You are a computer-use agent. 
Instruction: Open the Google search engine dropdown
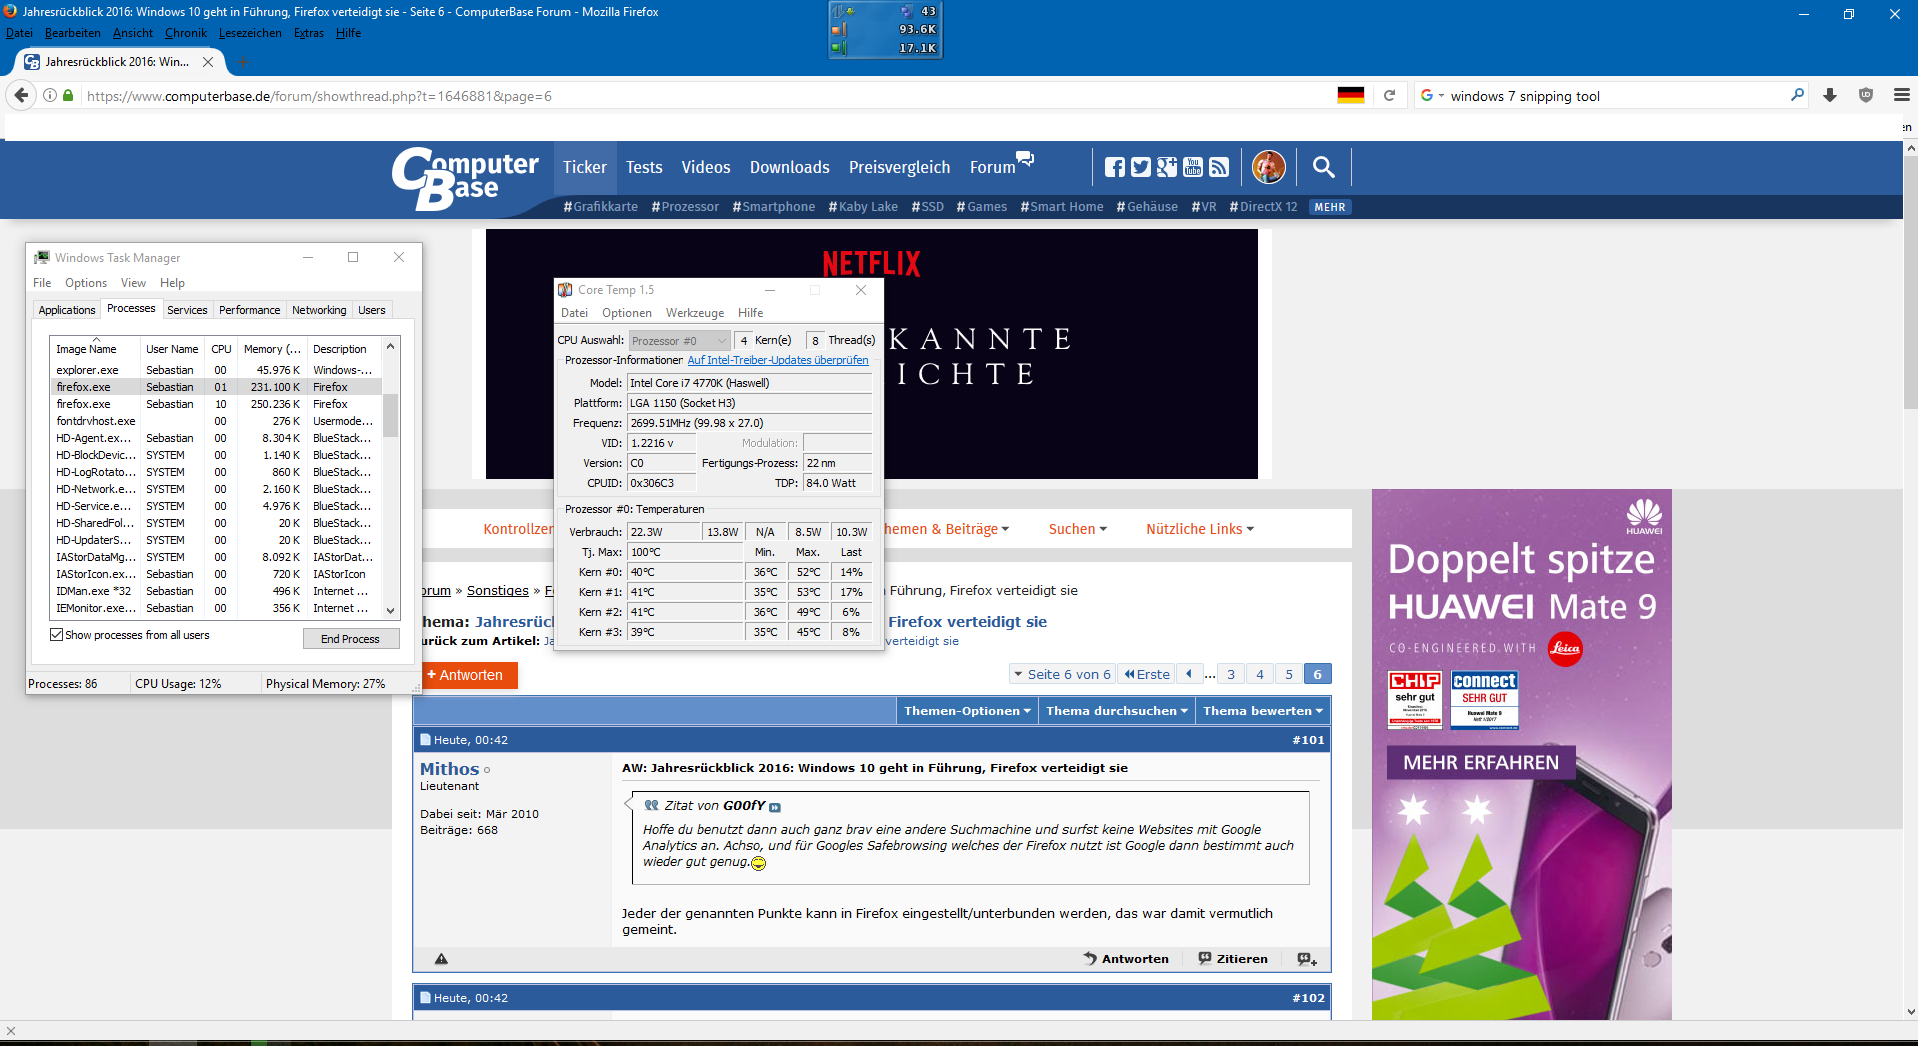[x=1432, y=96]
